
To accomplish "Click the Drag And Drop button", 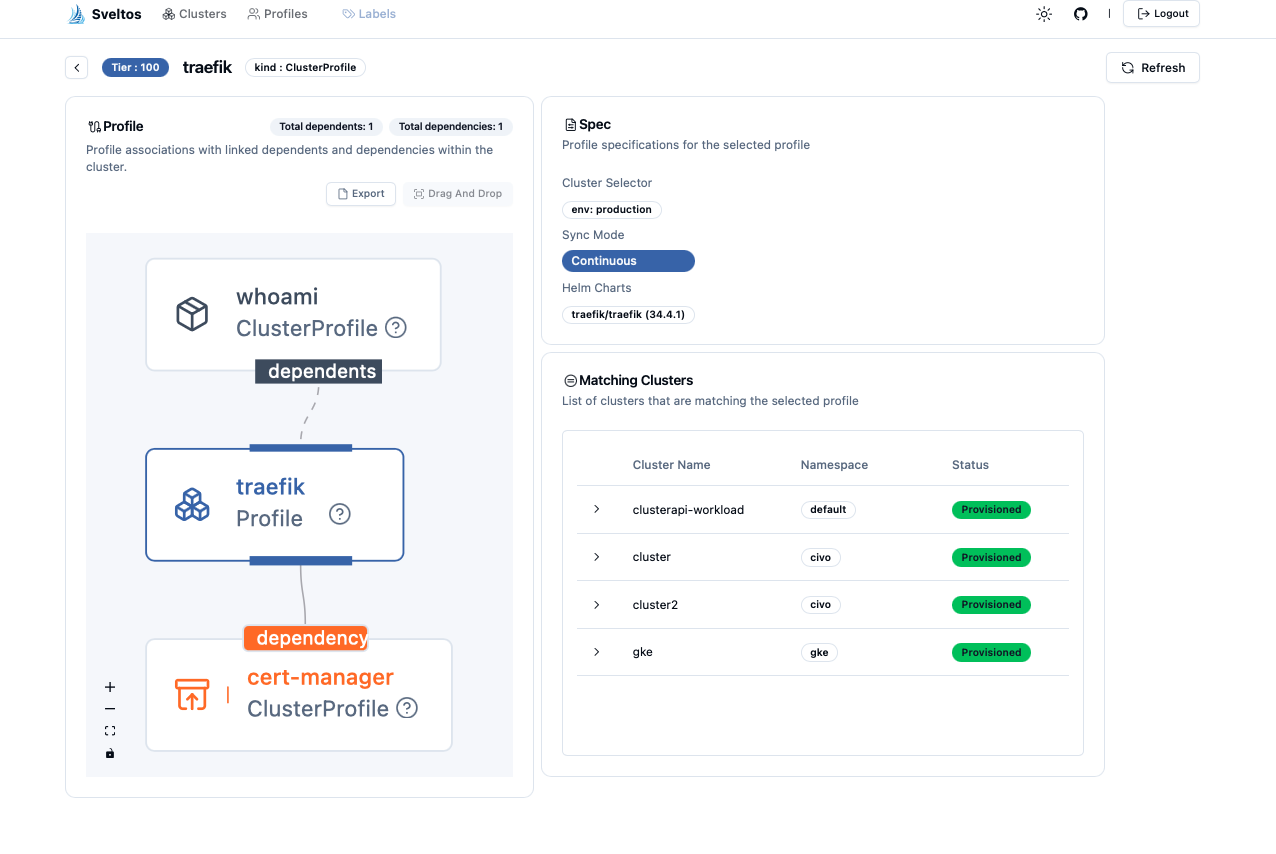I will coord(458,194).
